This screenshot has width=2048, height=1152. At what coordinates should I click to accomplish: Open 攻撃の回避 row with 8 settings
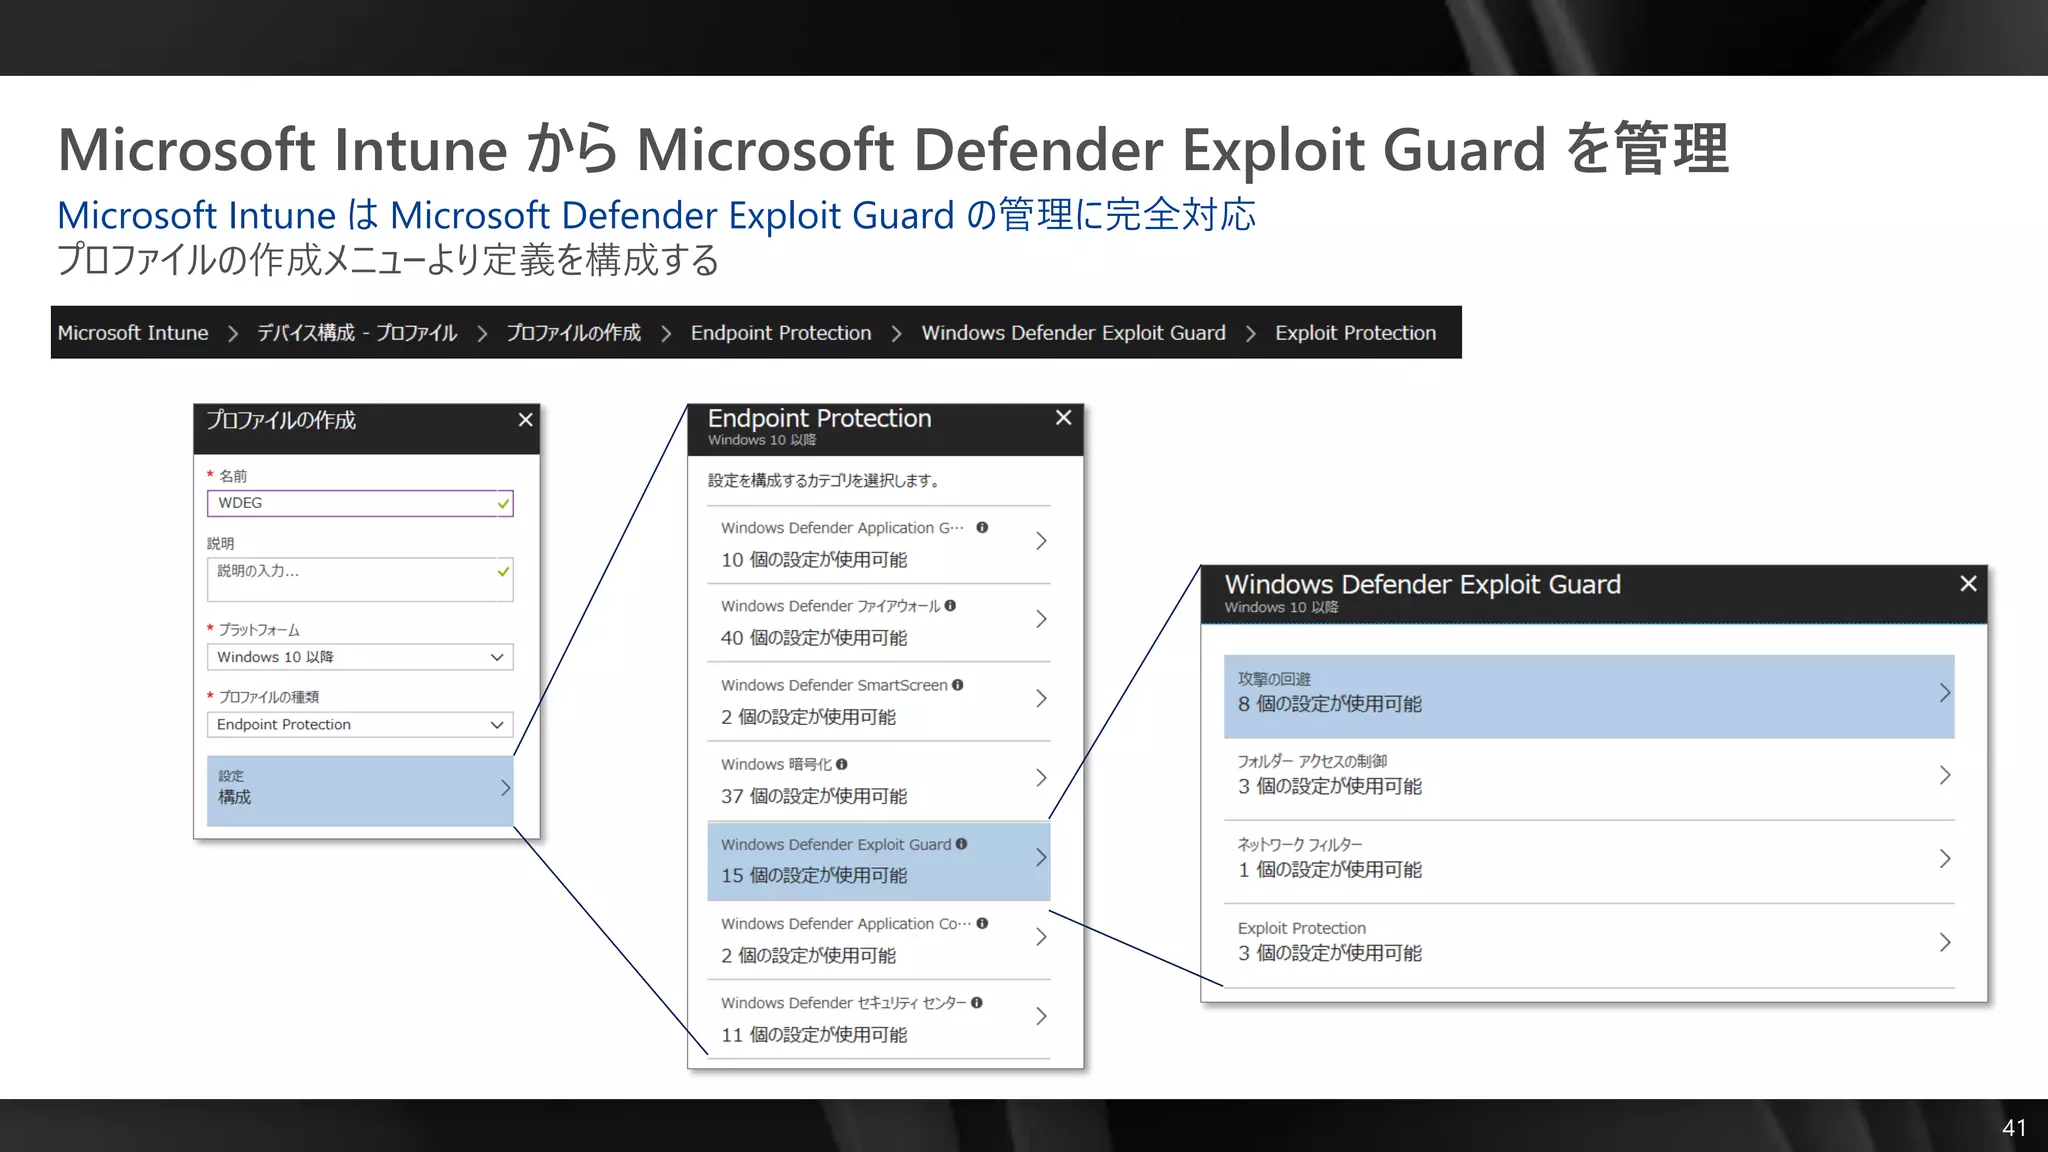1589,696
